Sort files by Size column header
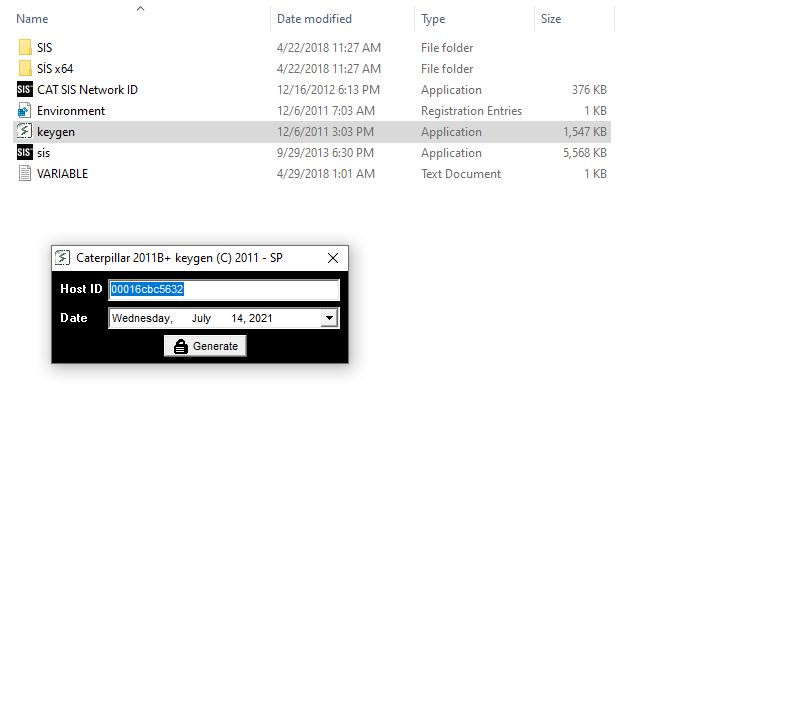Viewport: 793px width, 705px height. click(x=551, y=19)
